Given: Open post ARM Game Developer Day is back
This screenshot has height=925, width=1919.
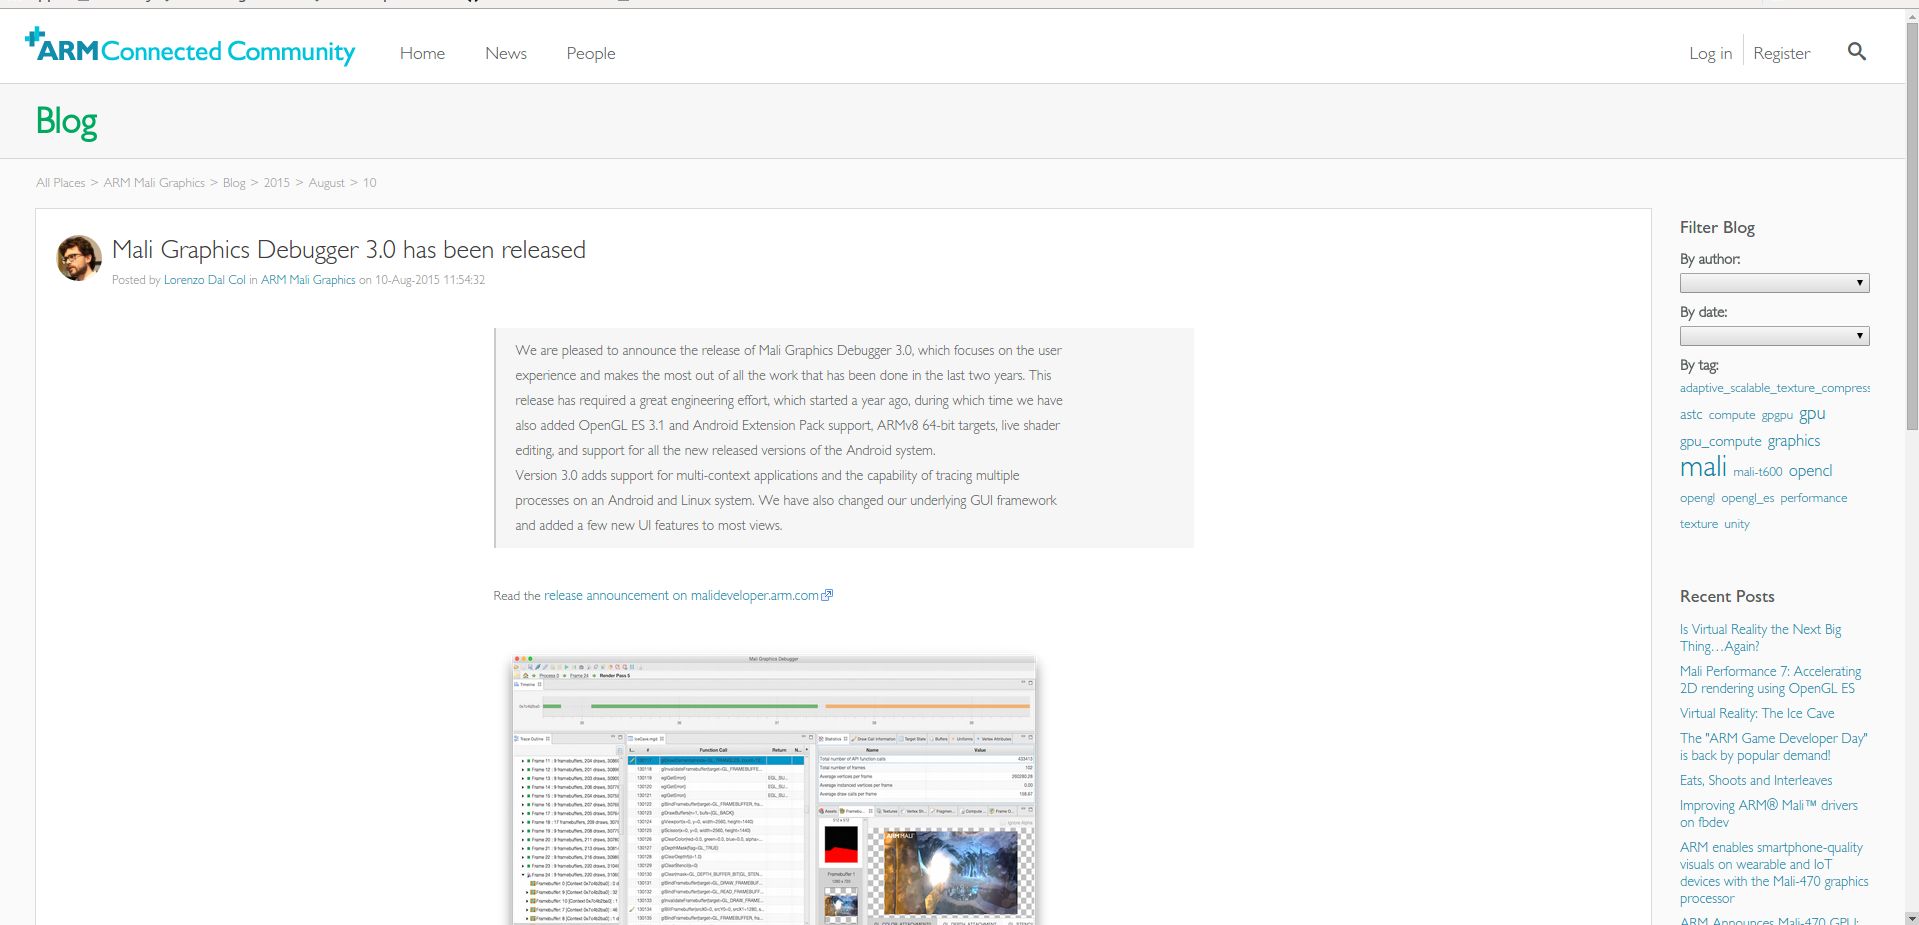Looking at the screenshot, I should [x=1773, y=747].
